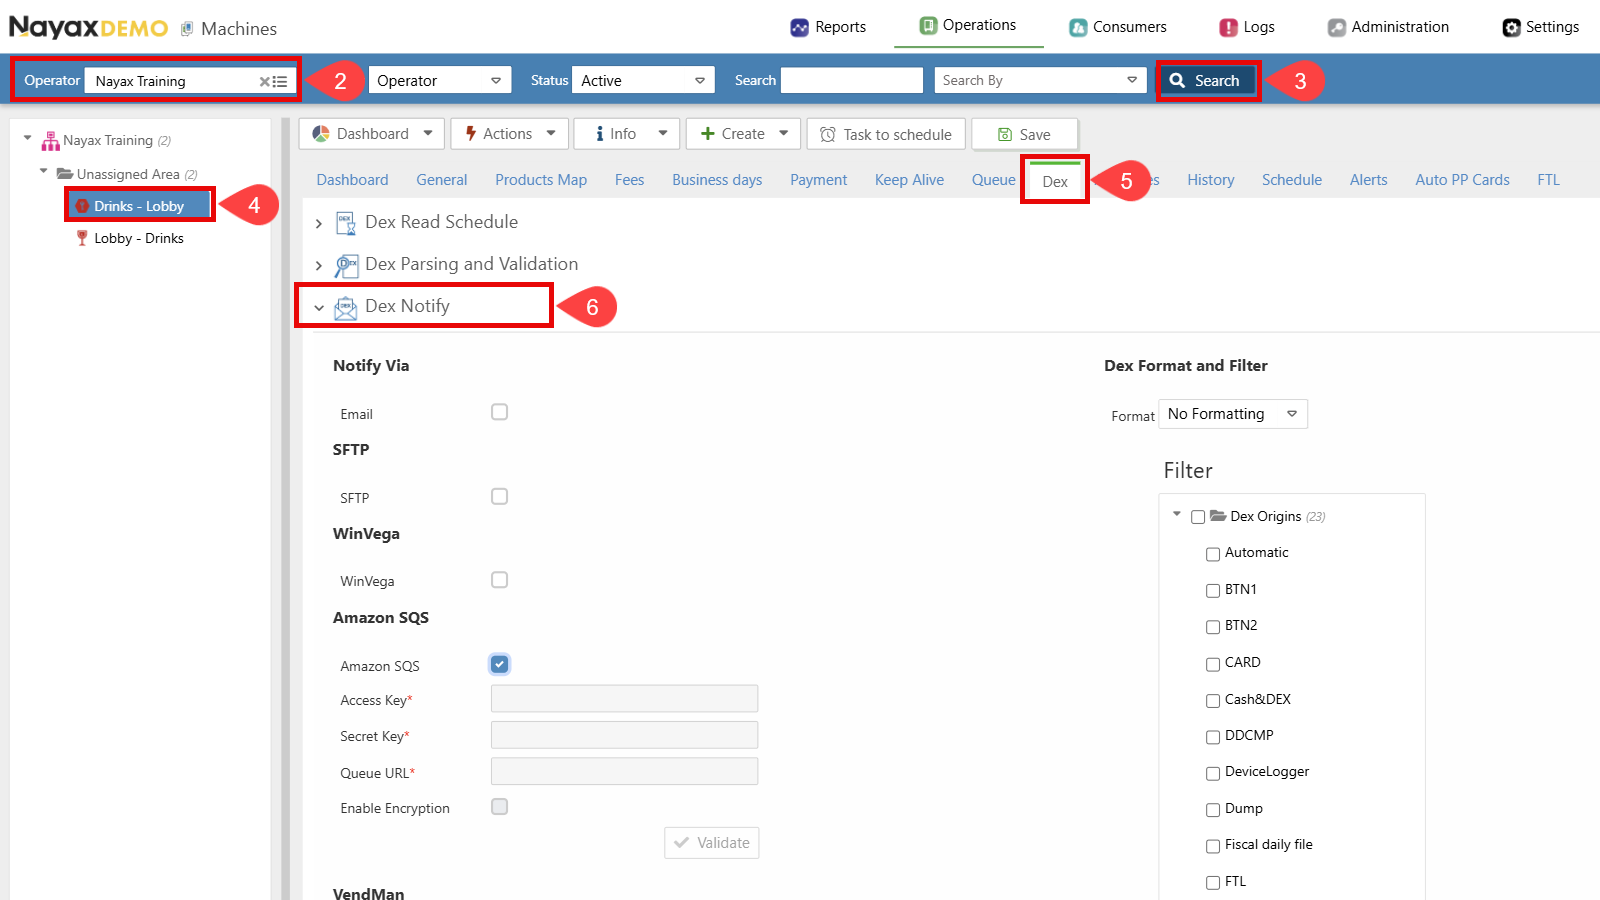Collapse the Nayax Training tree node
The height and width of the screenshot is (900, 1600).
pos(28,139)
